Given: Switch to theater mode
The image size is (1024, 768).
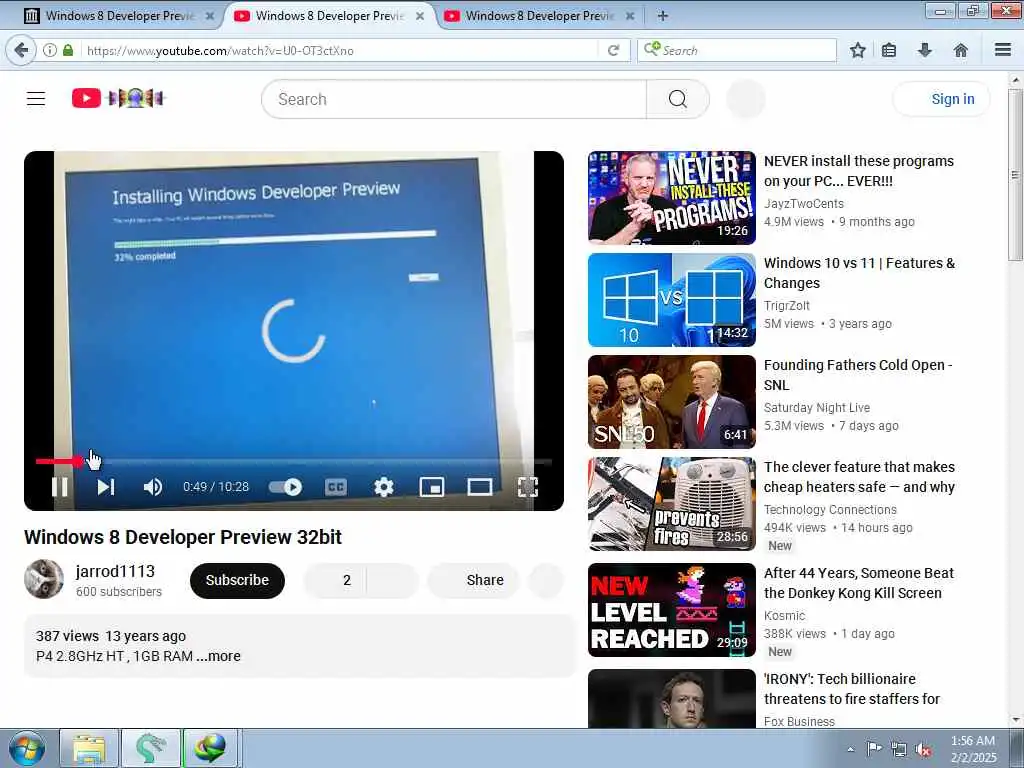Looking at the screenshot, I should tap(480, 487).
